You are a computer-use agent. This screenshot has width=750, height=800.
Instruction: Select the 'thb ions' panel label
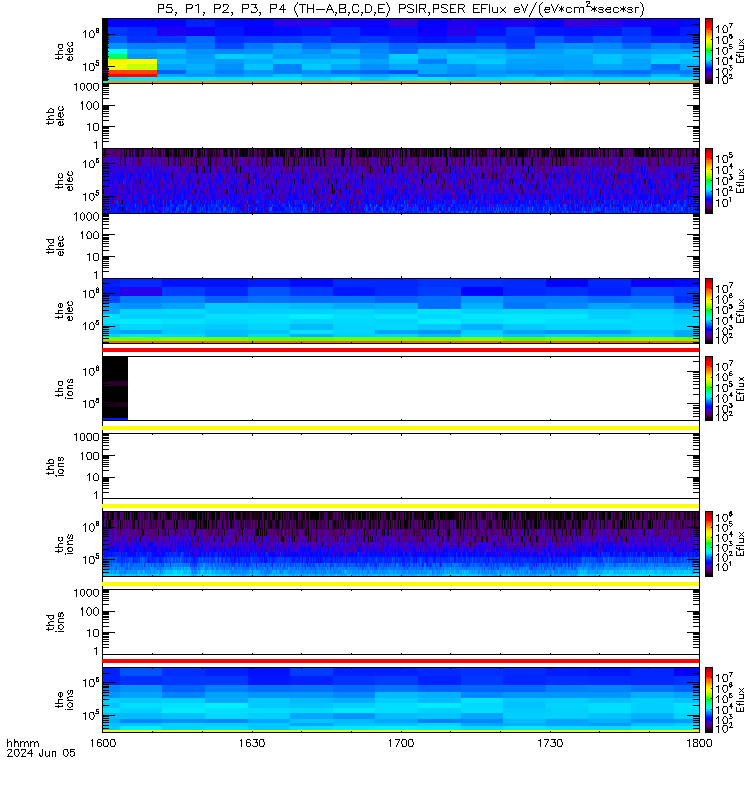(56, 466)
